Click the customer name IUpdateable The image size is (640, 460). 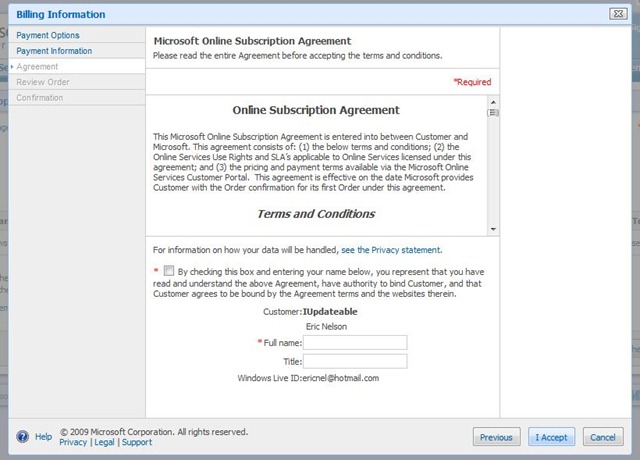pos(330,311)
